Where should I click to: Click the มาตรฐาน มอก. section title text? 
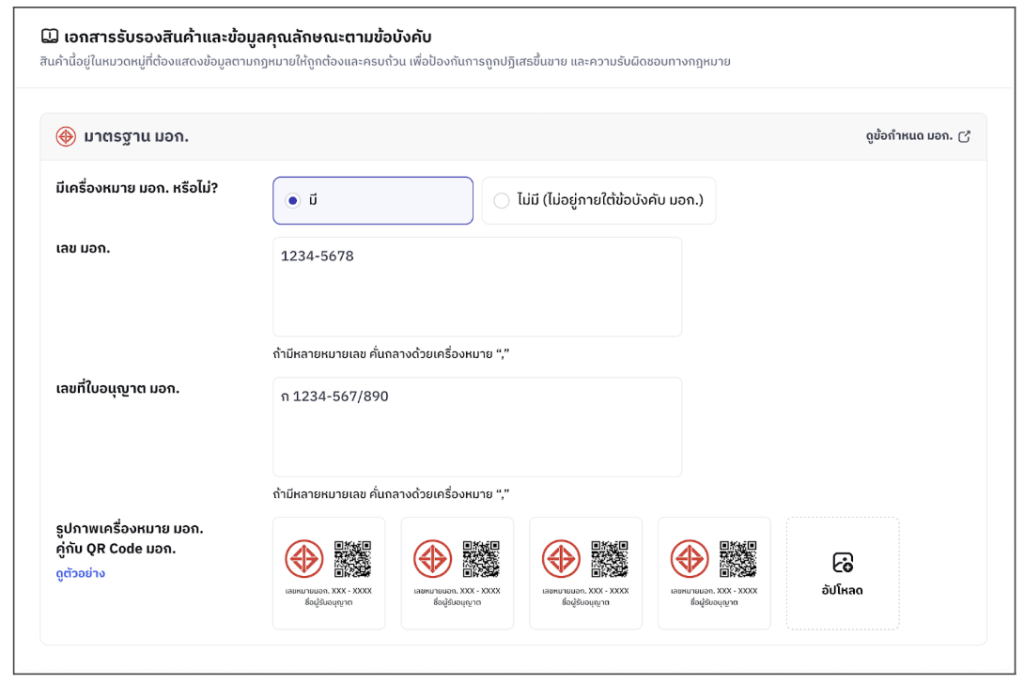[x=137, y=137]
